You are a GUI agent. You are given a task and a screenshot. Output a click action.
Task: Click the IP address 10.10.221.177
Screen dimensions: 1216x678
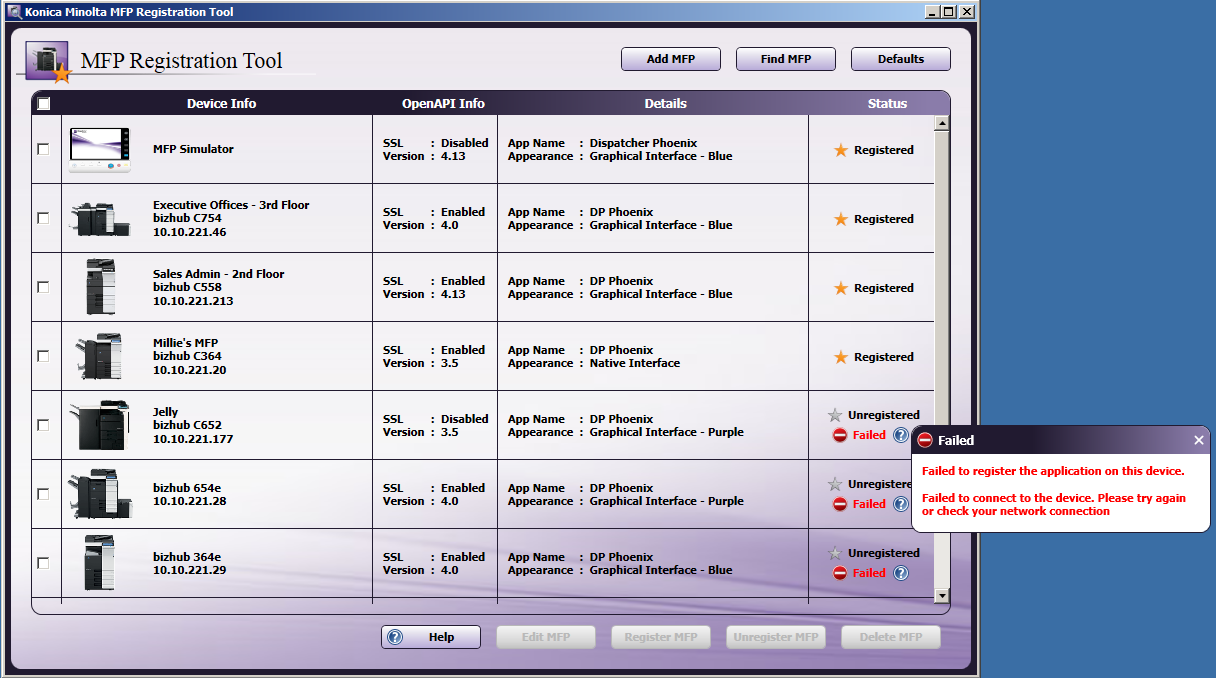193,438
